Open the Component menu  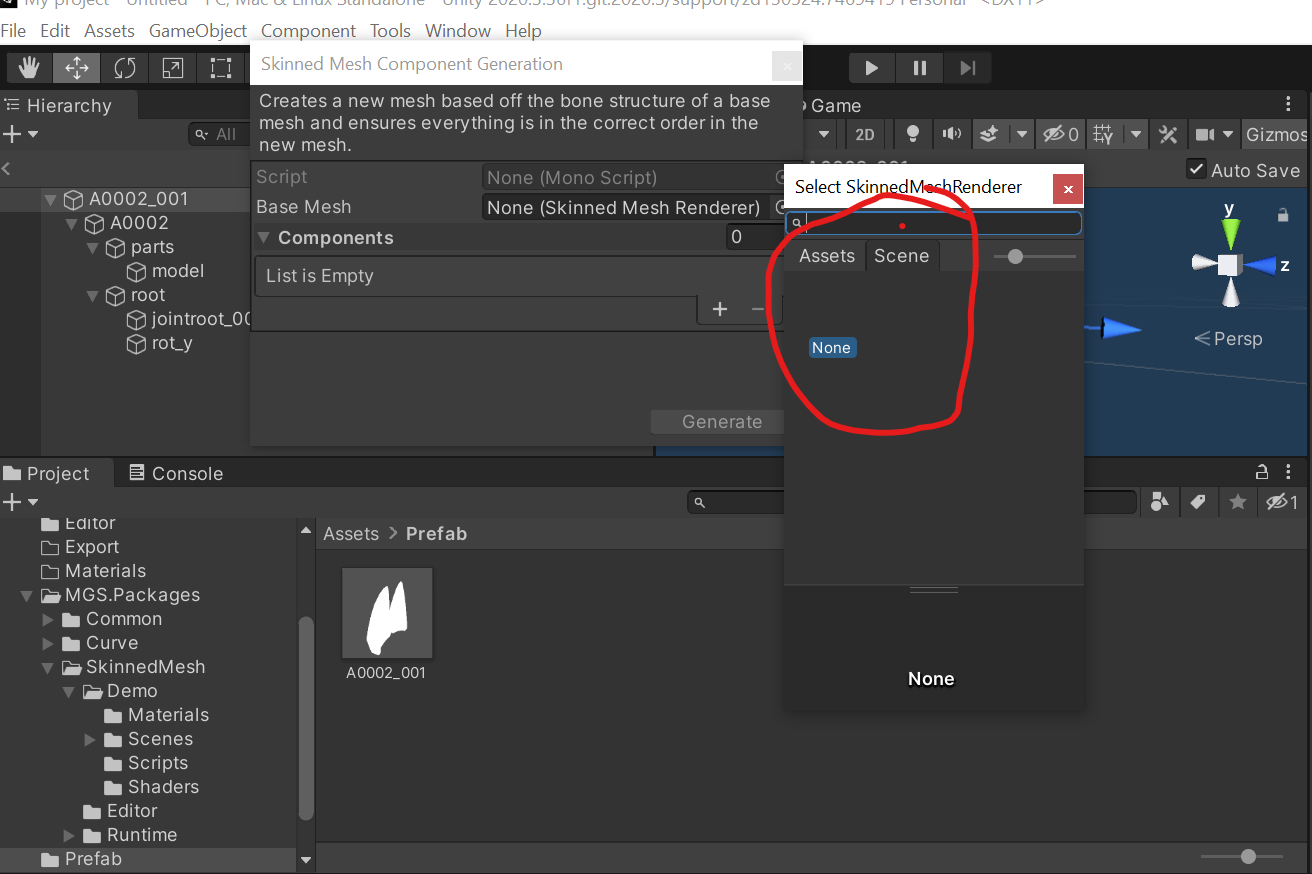point(309,31)
